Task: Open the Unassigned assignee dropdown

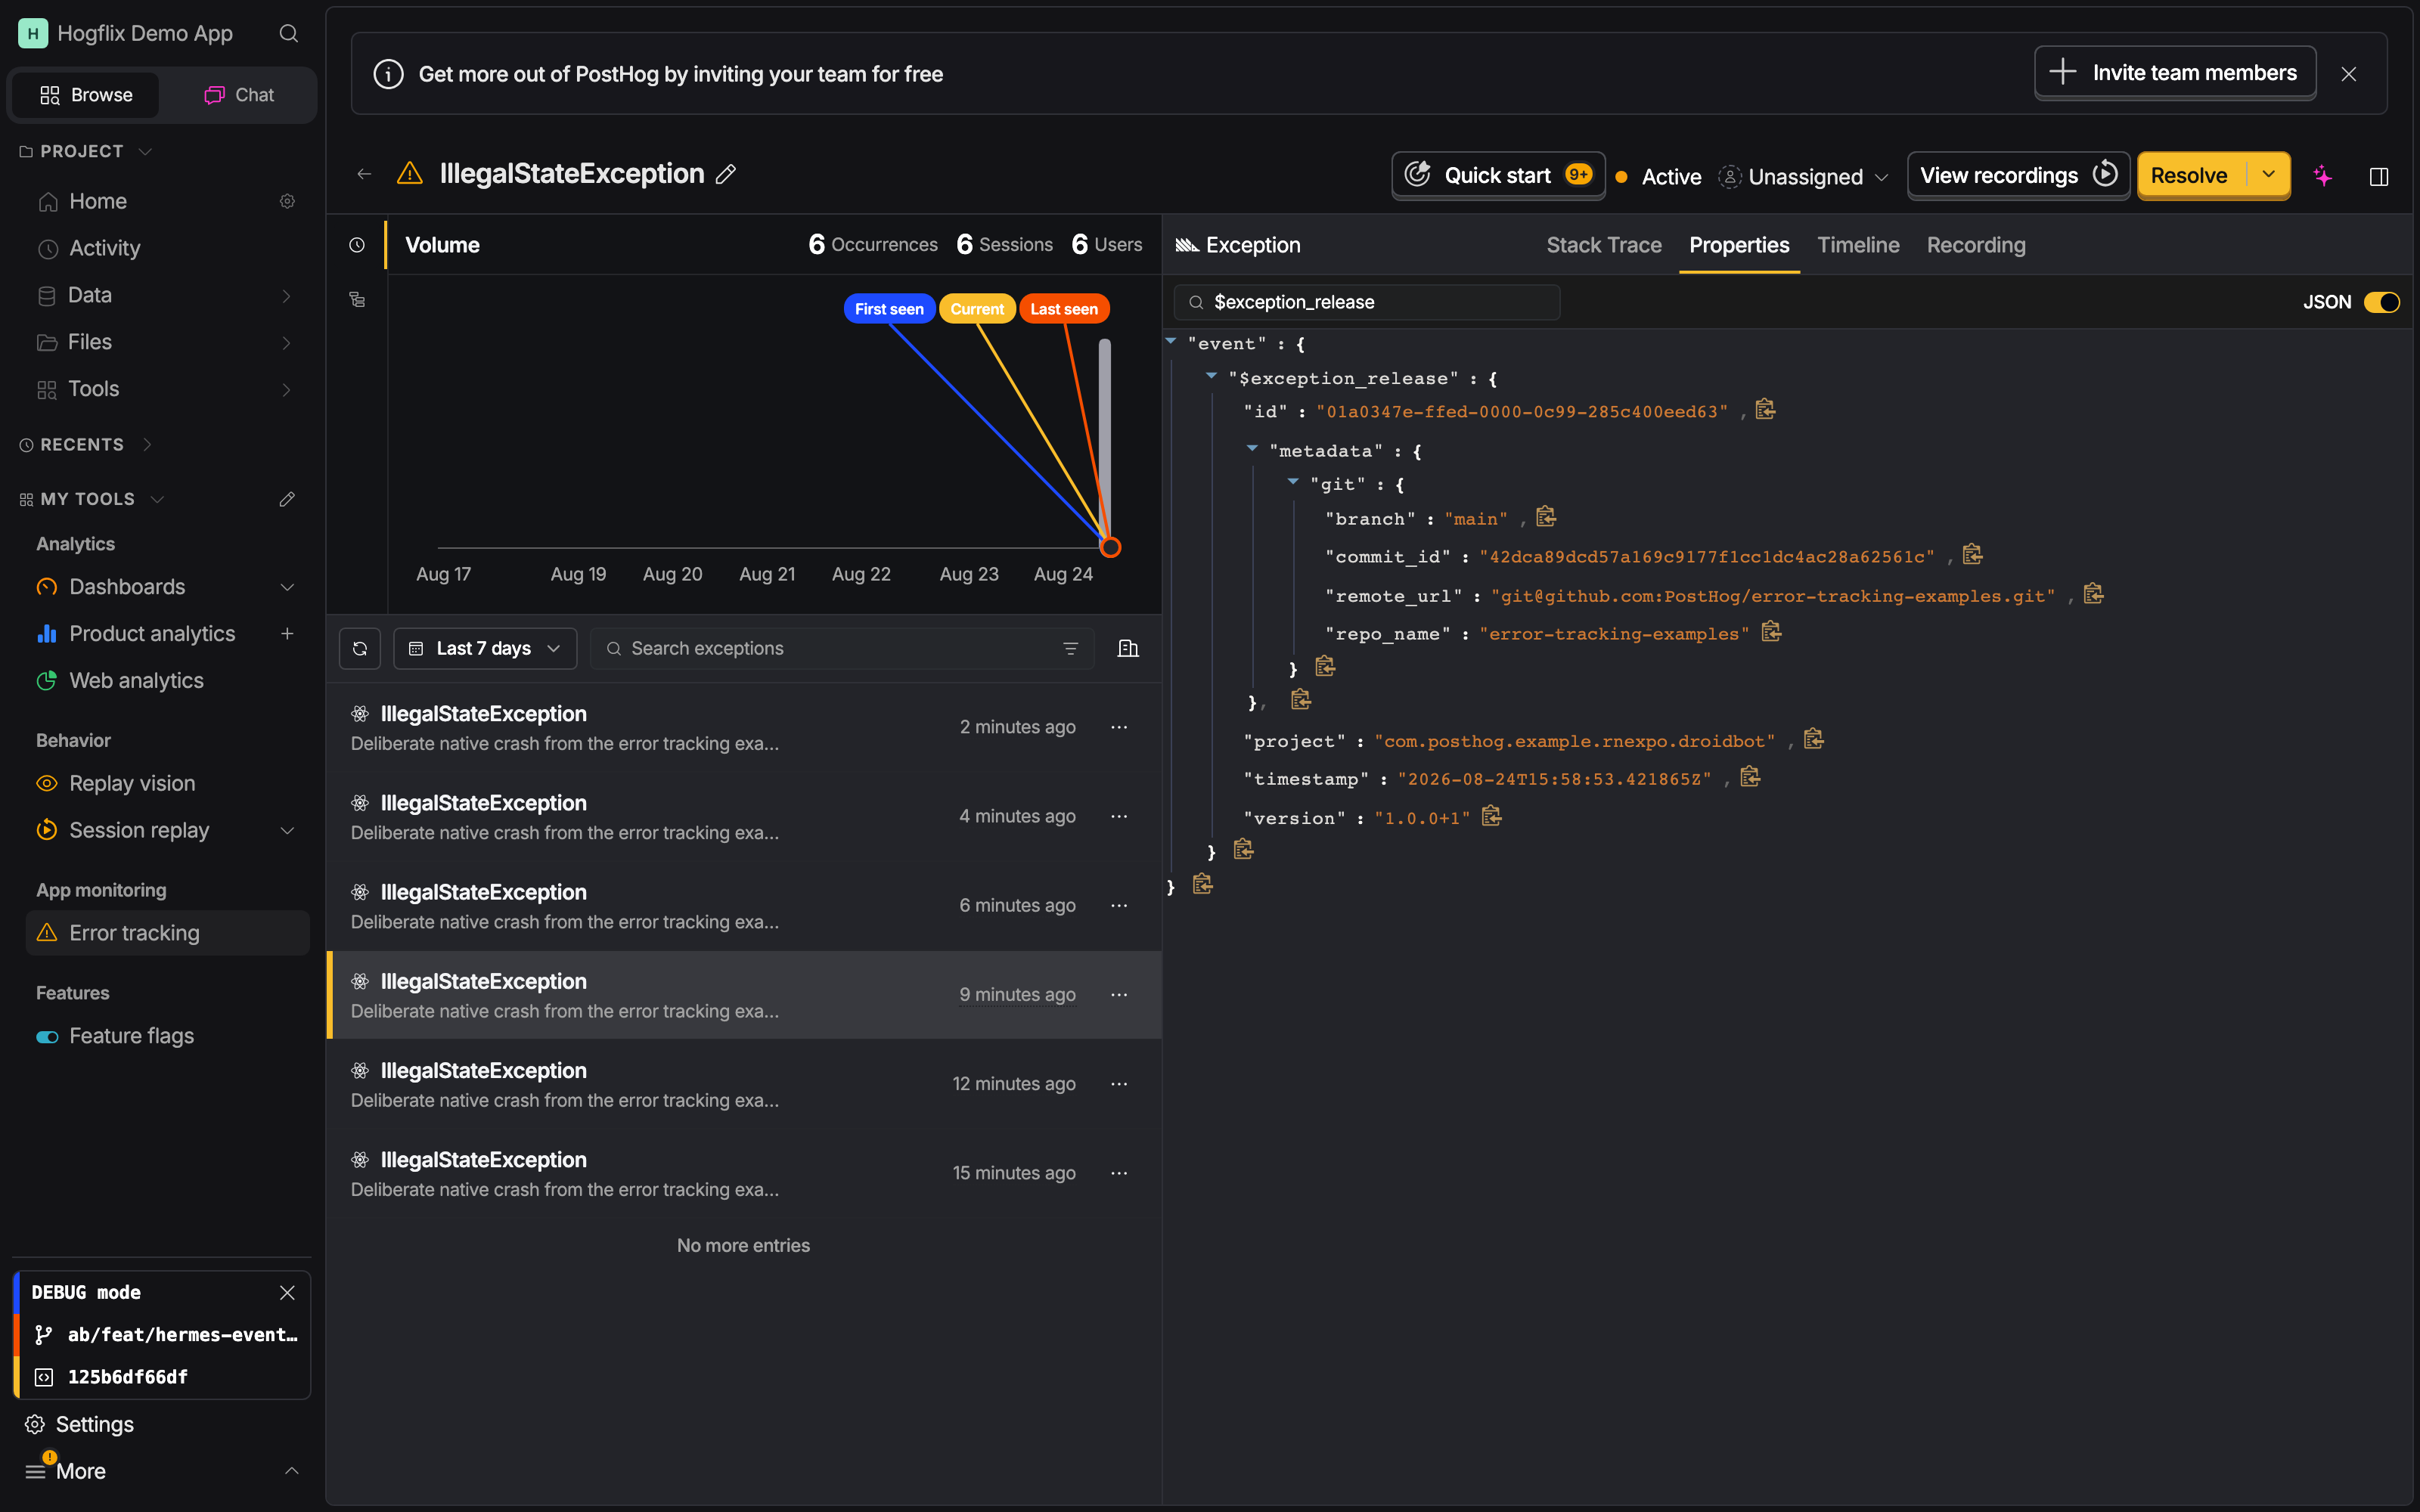Action: (1804, 176)
